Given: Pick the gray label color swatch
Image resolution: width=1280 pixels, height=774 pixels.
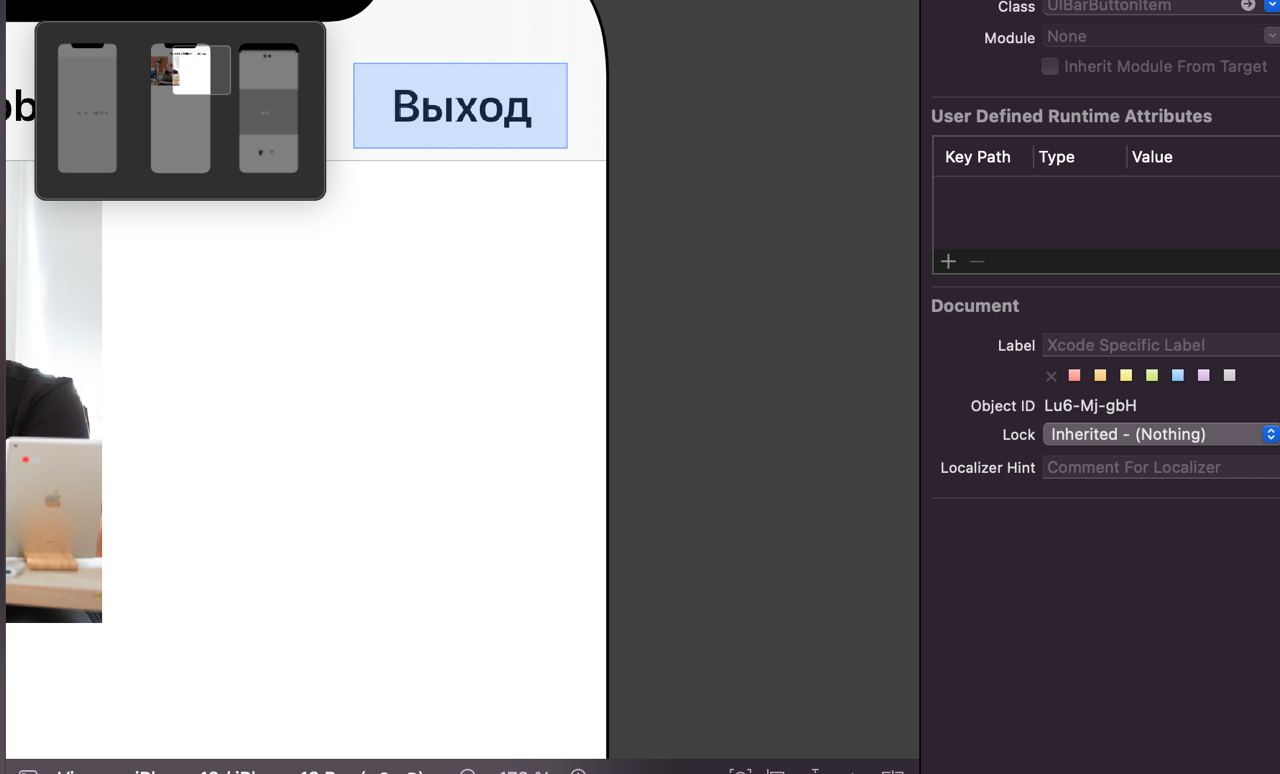Looking at the screenshot, I should click(x=1230, y=376).
